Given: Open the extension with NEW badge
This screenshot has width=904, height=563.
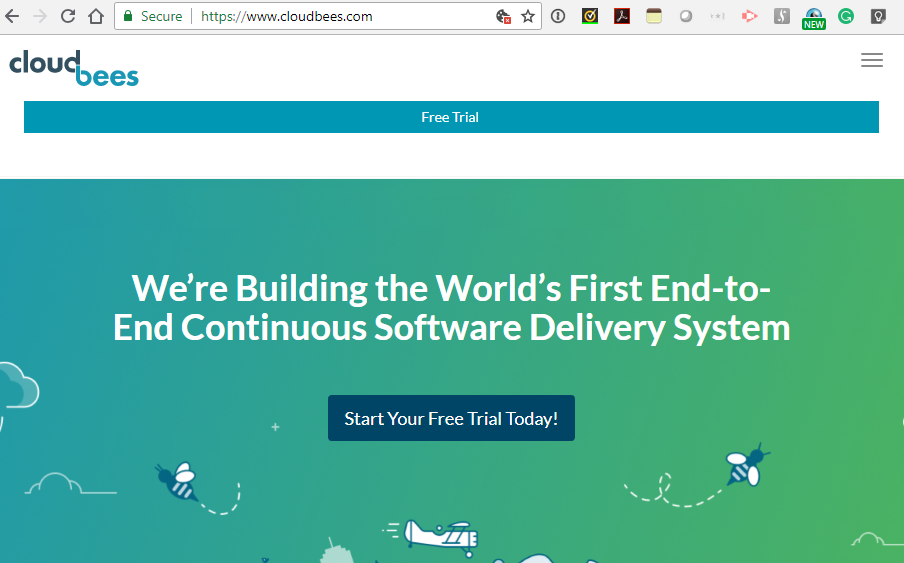Looking at the screenshot, I should coord(813,18).
